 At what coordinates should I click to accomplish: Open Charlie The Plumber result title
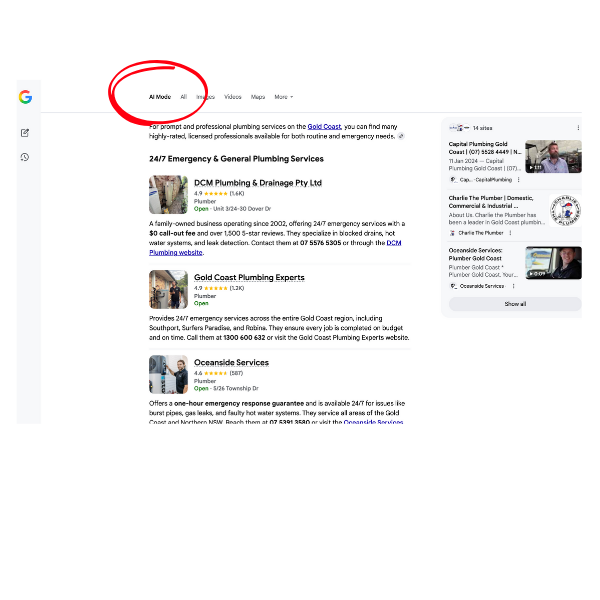pyautogui.click(x=491, y=202)
